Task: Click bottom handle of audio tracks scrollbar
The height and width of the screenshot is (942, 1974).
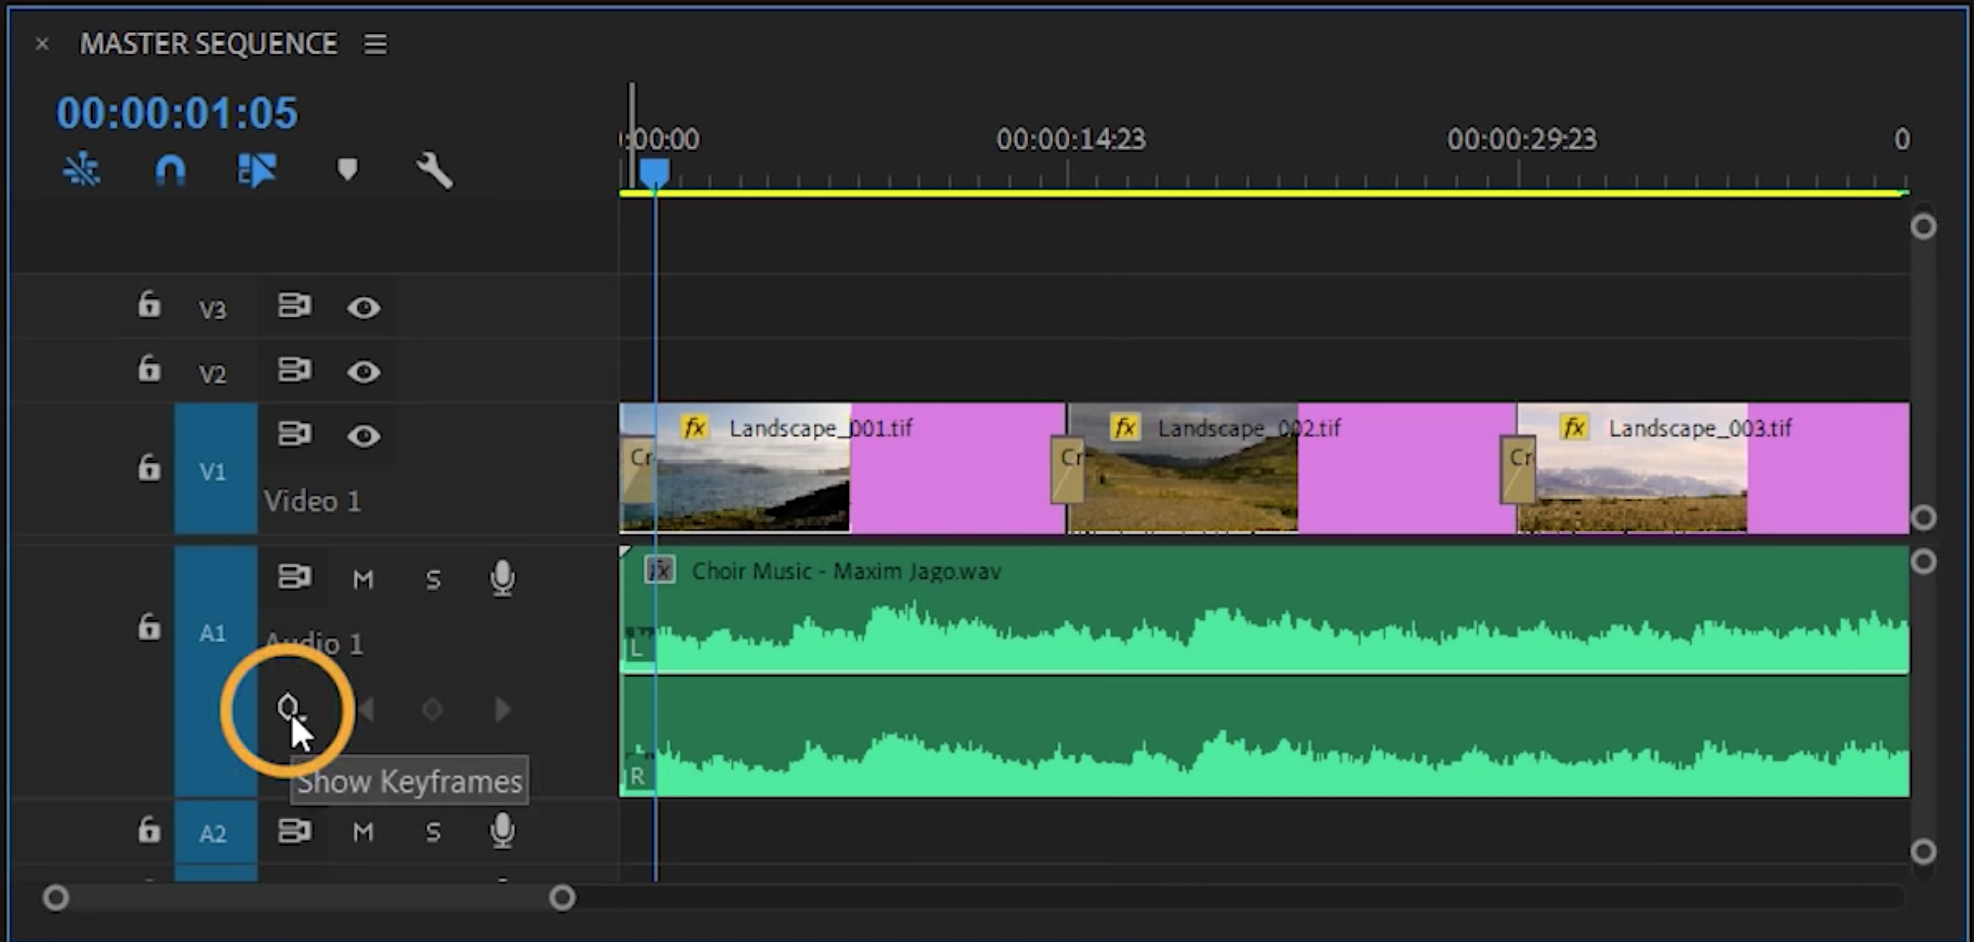Action: (1922, 852)
